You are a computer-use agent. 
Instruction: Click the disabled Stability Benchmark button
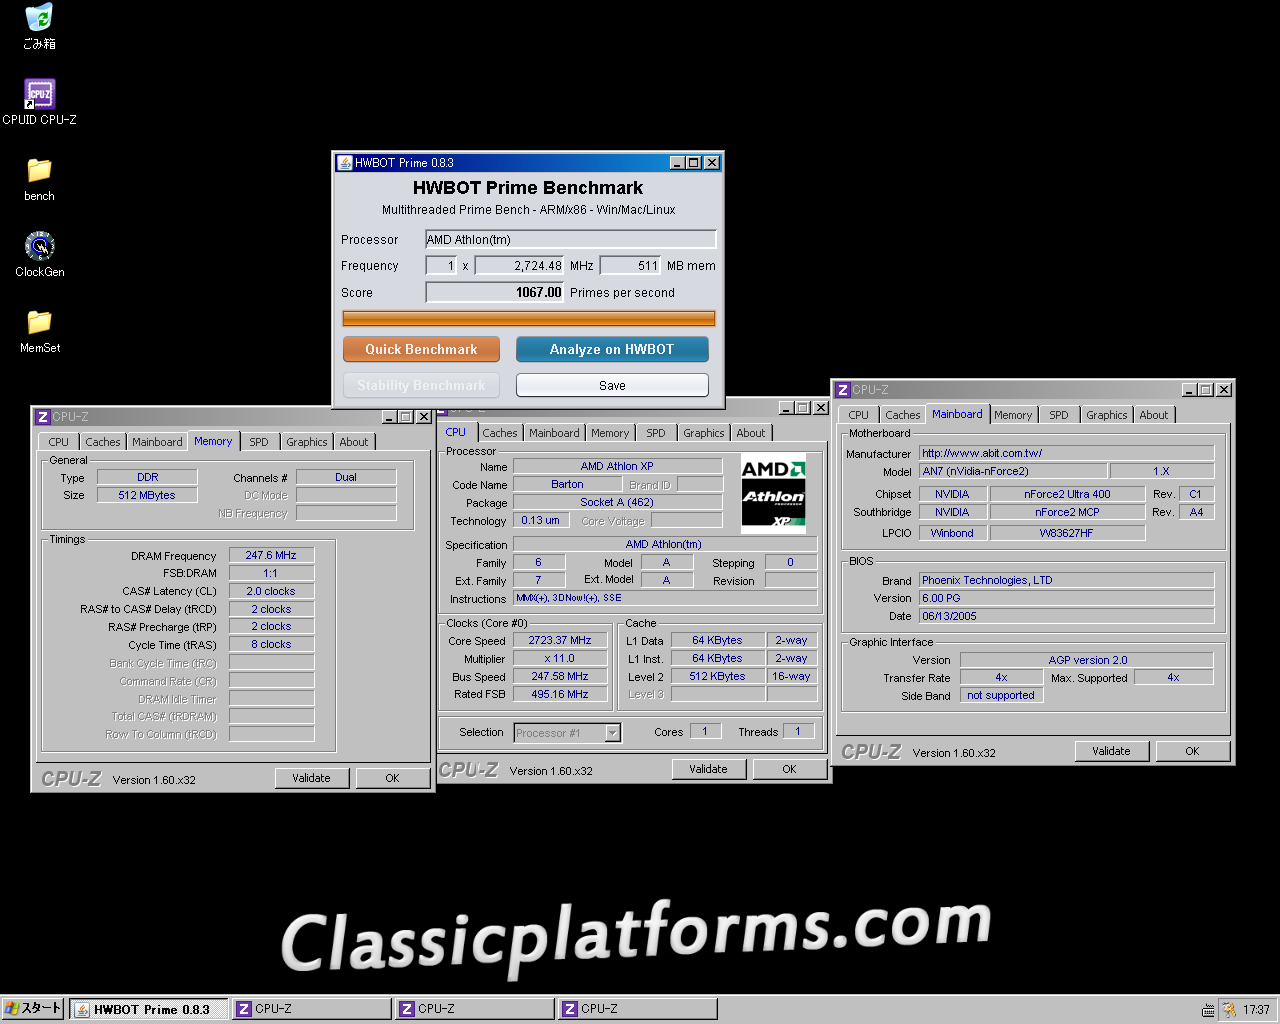(421, 385)
